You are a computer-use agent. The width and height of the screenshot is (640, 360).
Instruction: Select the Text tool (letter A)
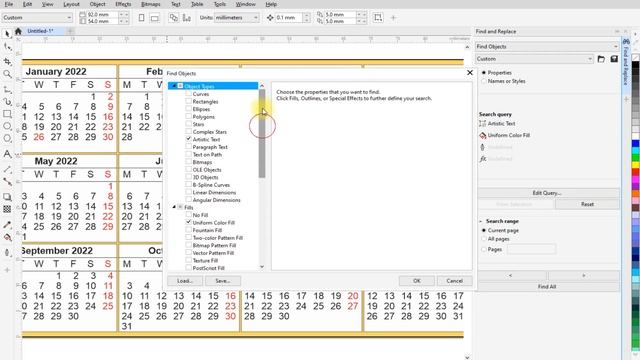7,154
